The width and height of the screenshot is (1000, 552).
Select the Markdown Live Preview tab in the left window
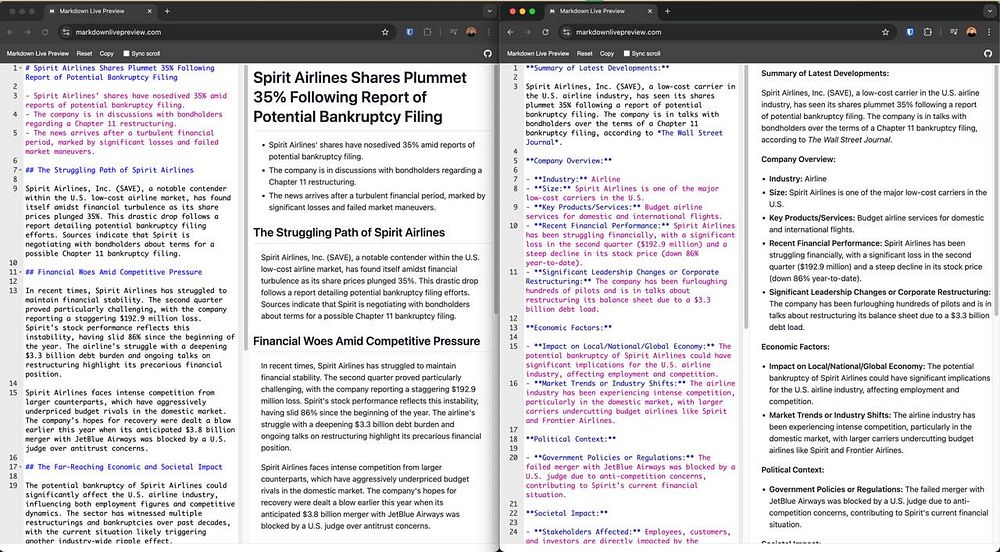coord(90,11)
